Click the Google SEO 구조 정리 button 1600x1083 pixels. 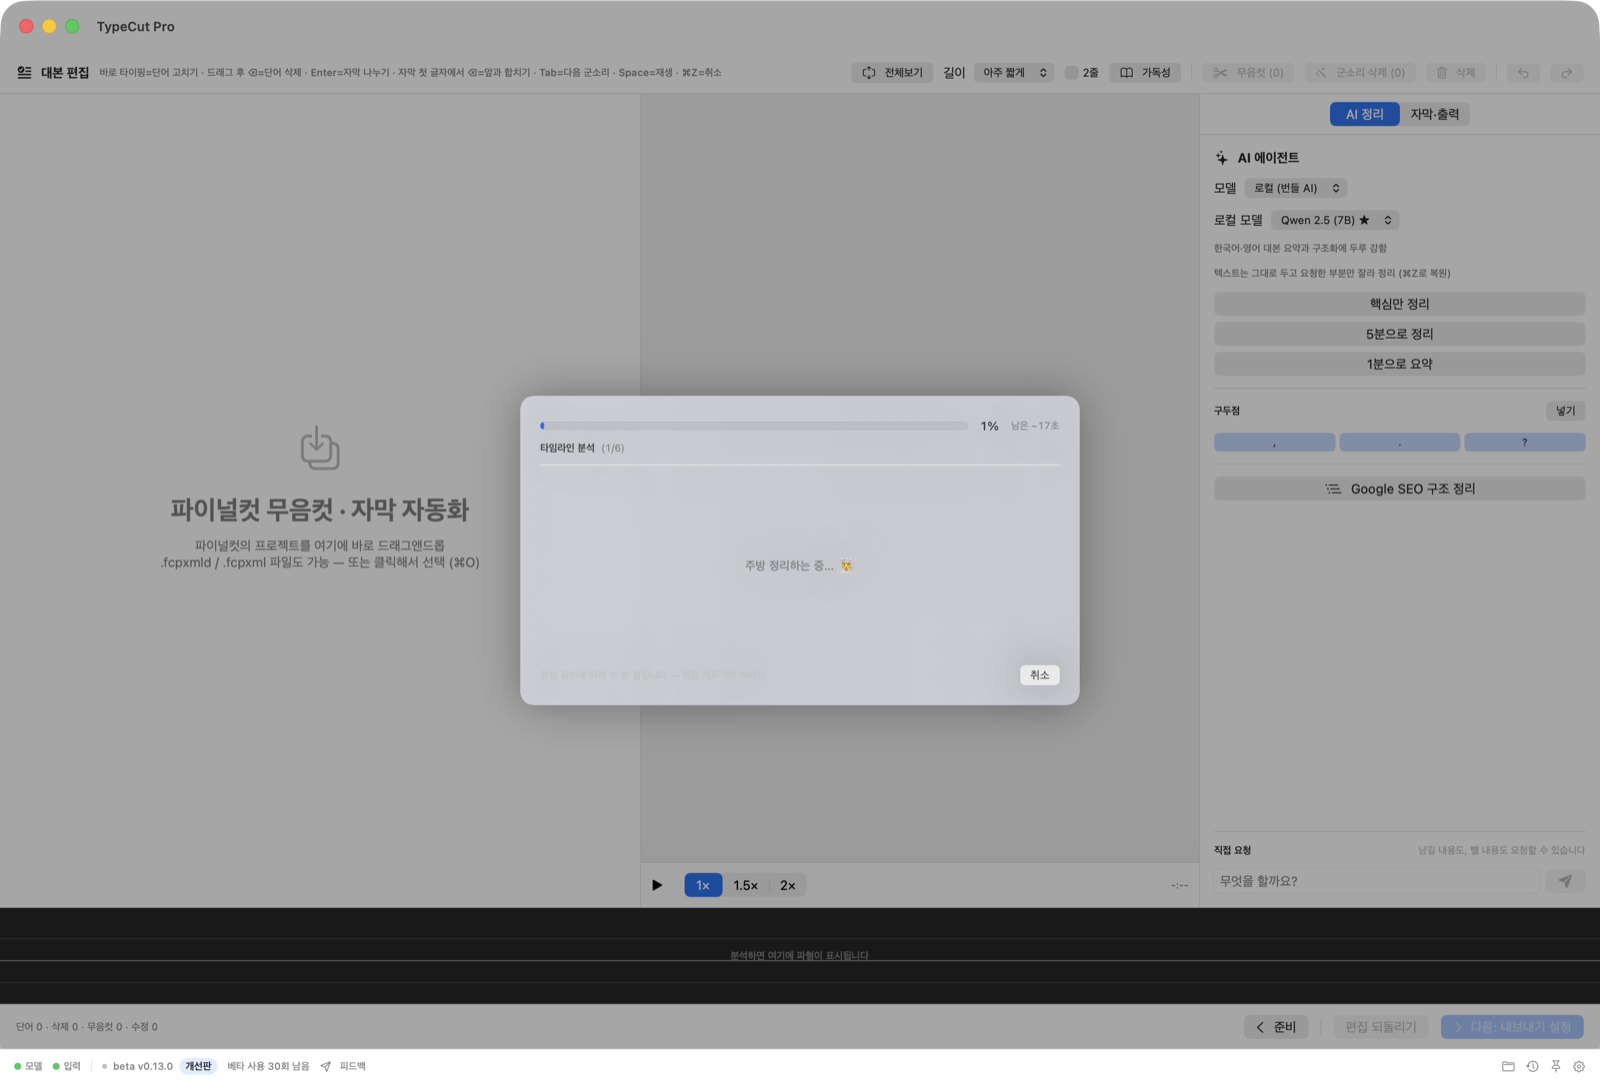(x=1399, y=489)
